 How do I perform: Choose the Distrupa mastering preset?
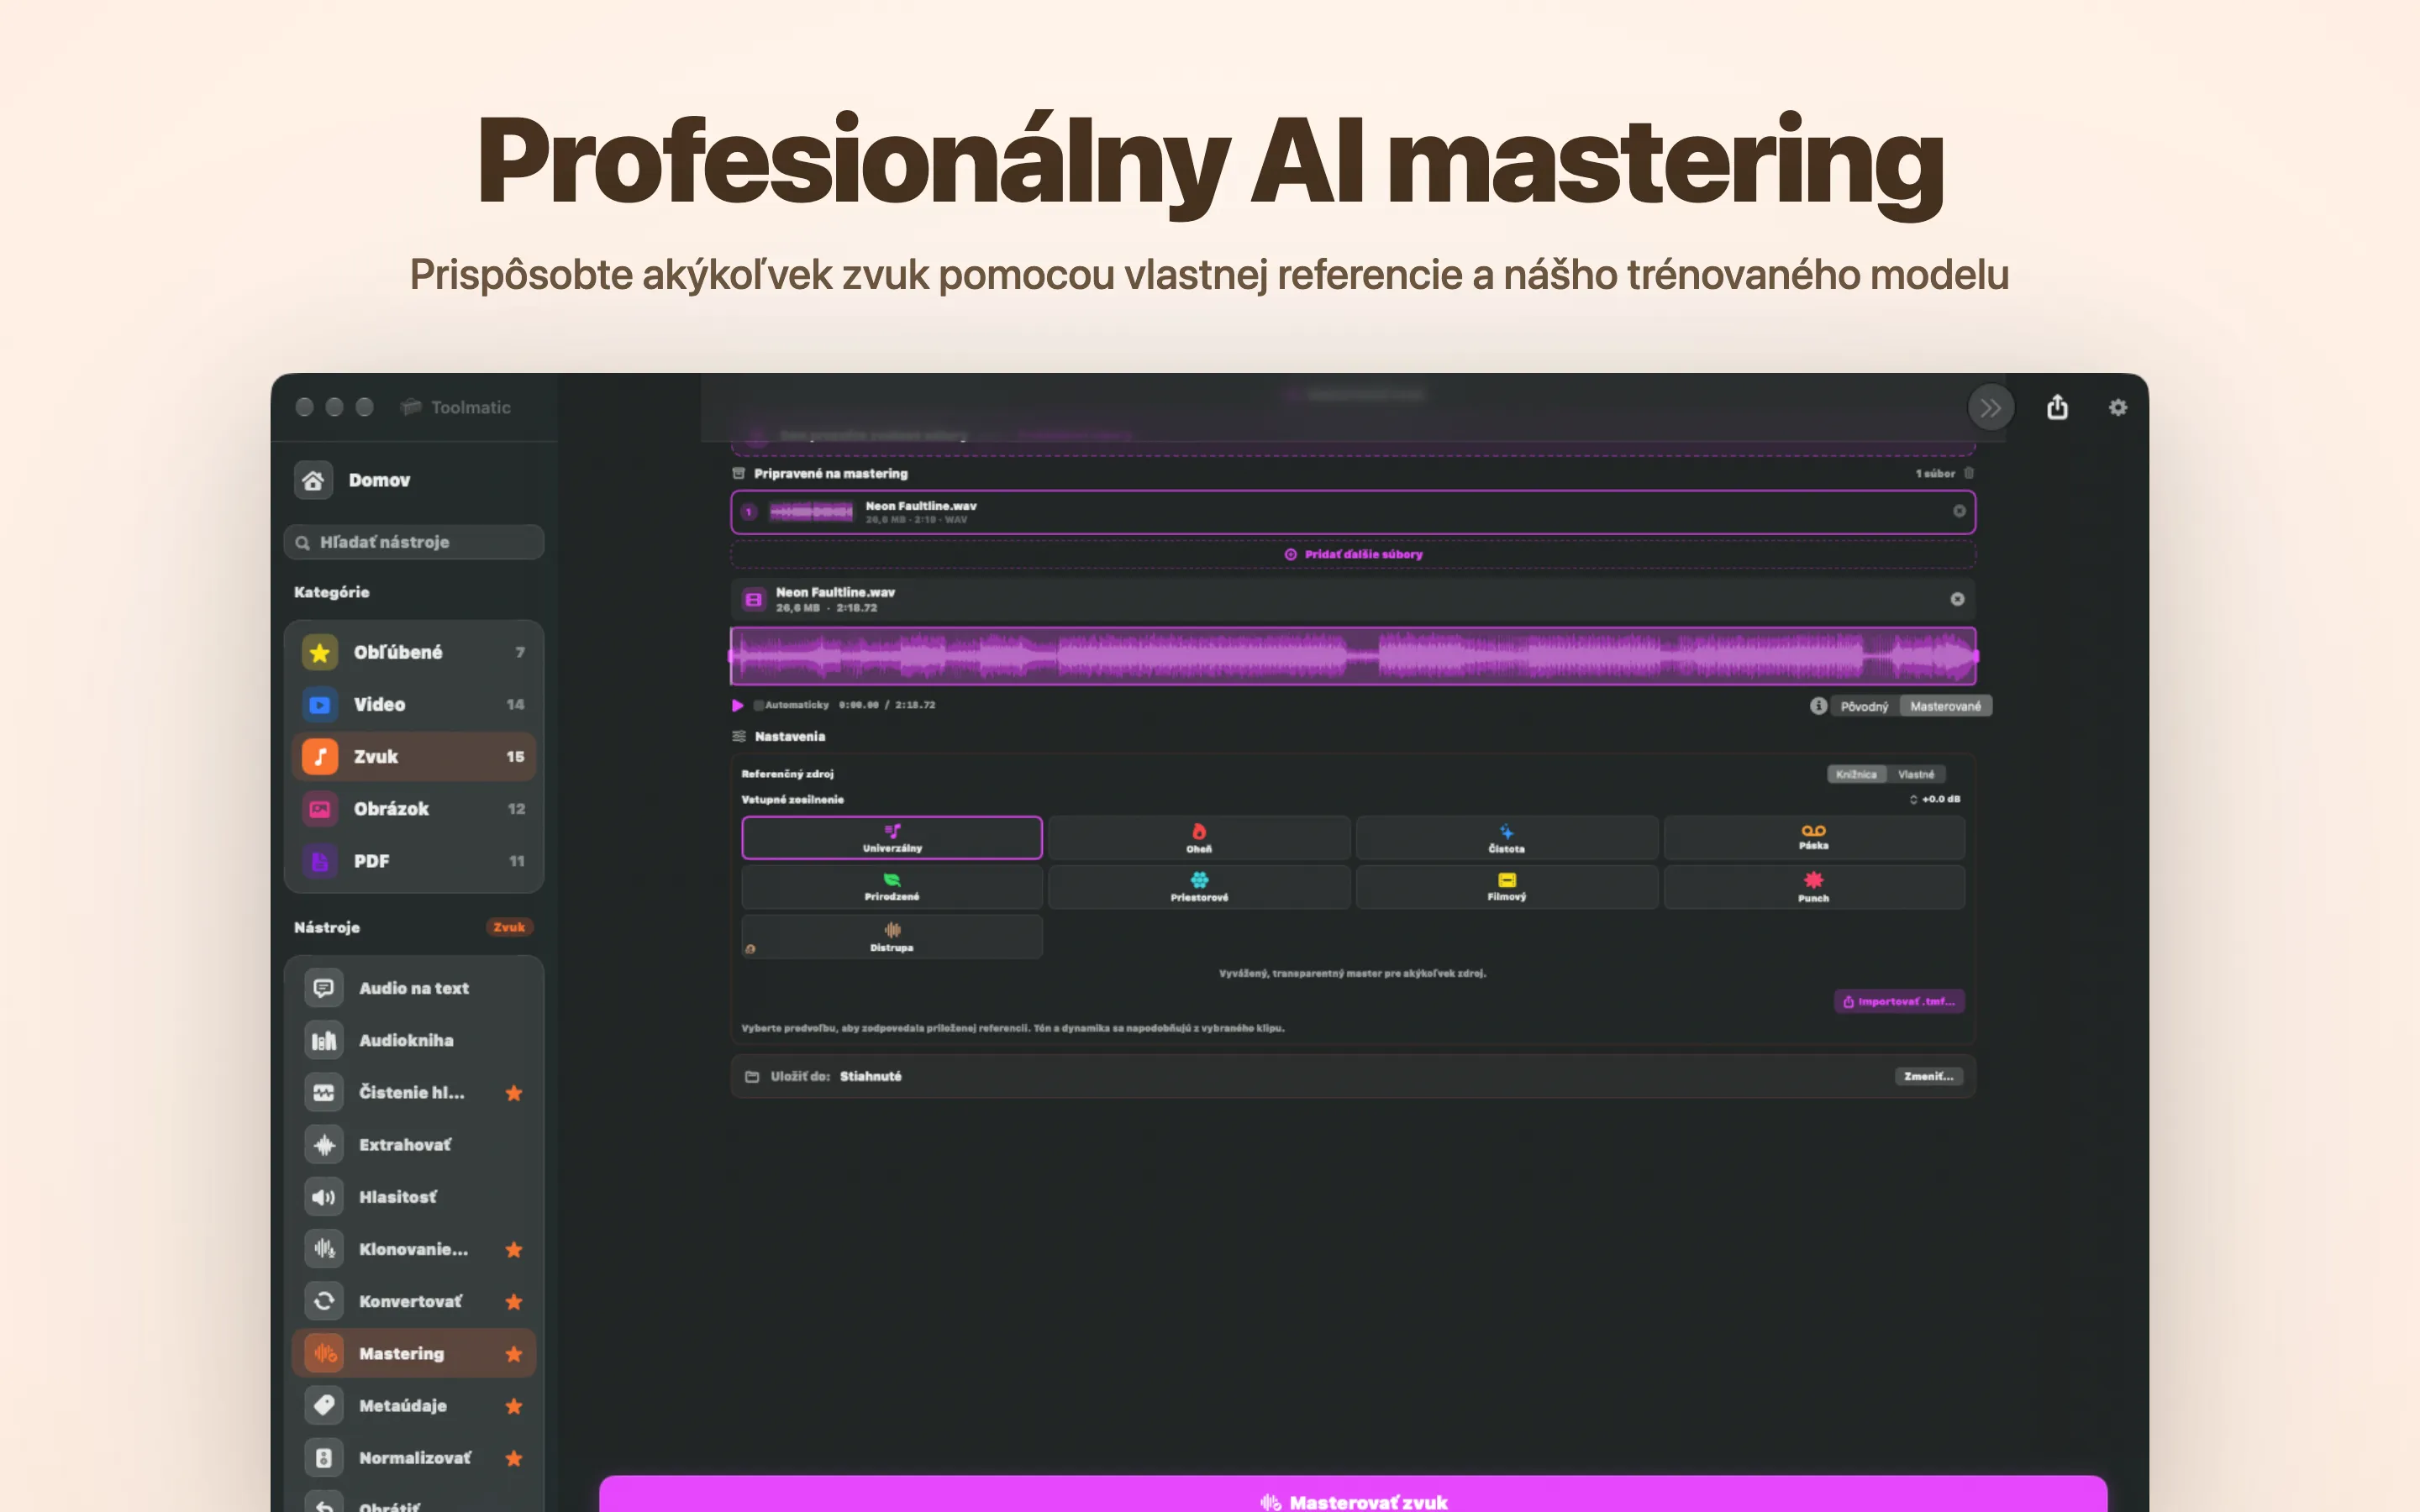892,937
